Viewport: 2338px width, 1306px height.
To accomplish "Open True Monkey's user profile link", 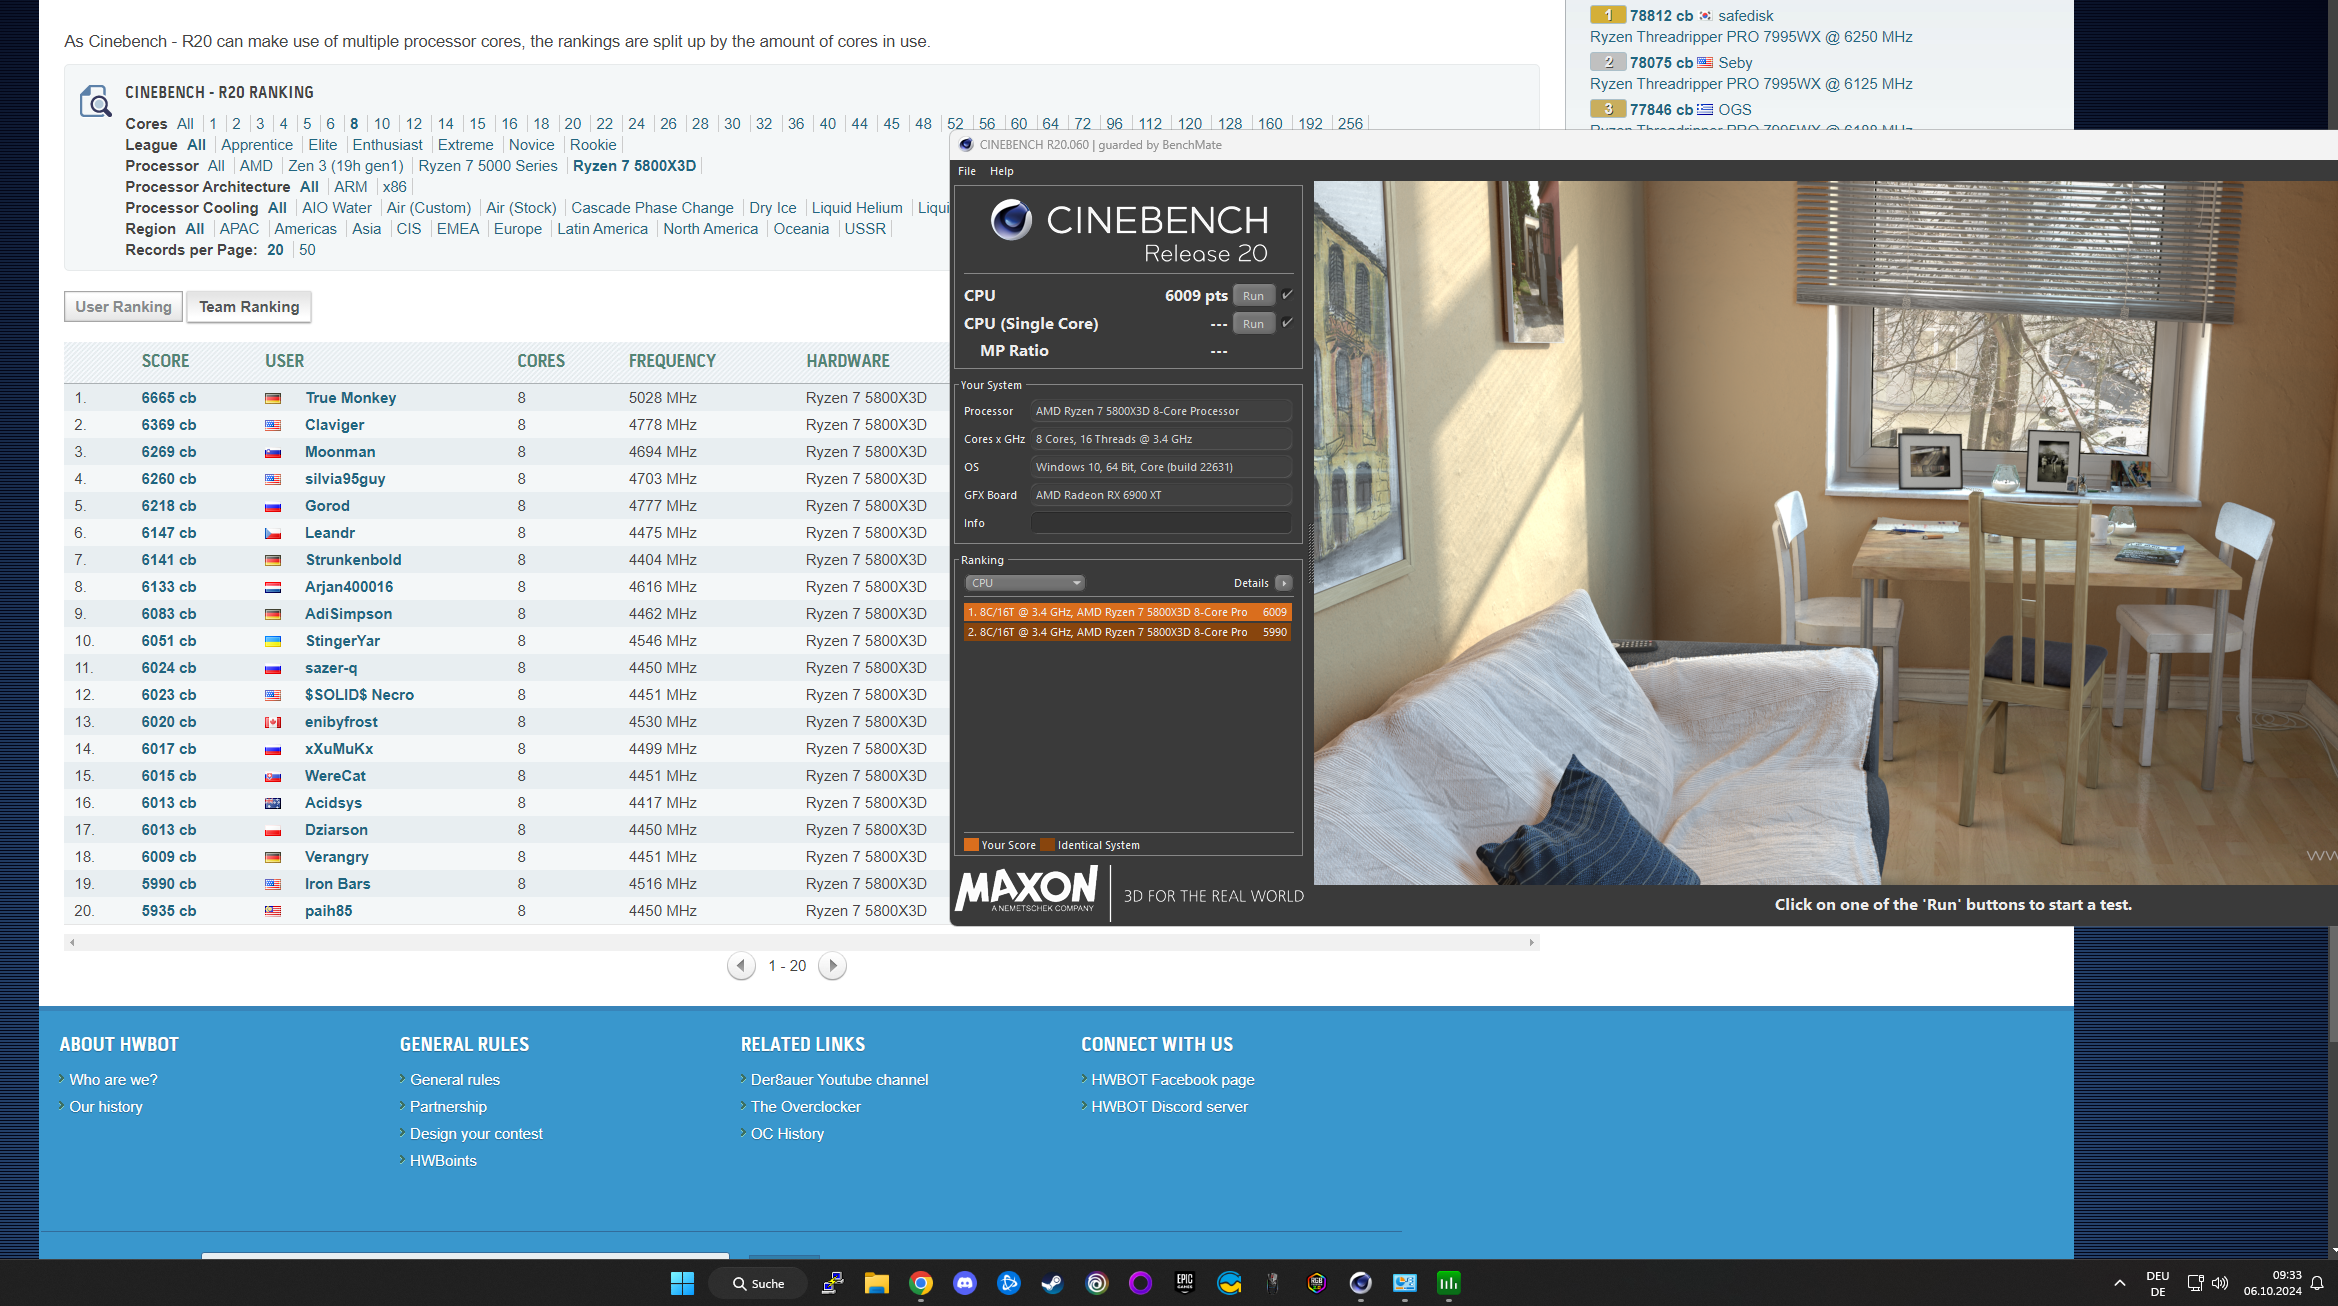I will point(350,398).
